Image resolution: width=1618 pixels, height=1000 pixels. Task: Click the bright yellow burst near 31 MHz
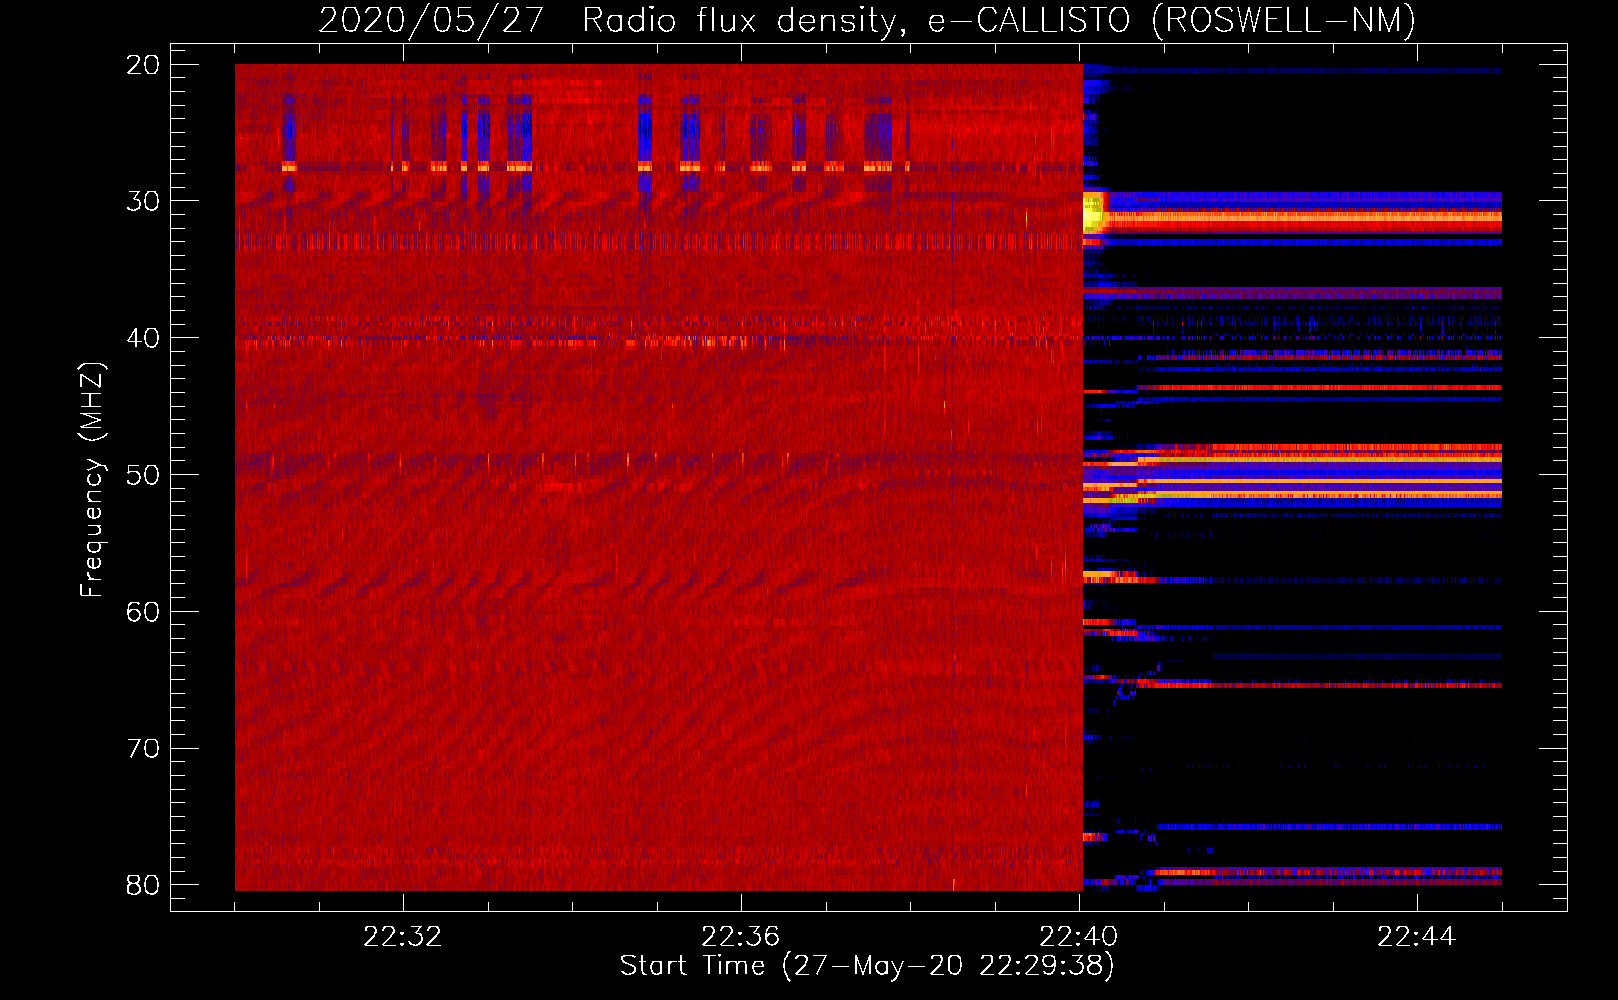click(1093, 212)
